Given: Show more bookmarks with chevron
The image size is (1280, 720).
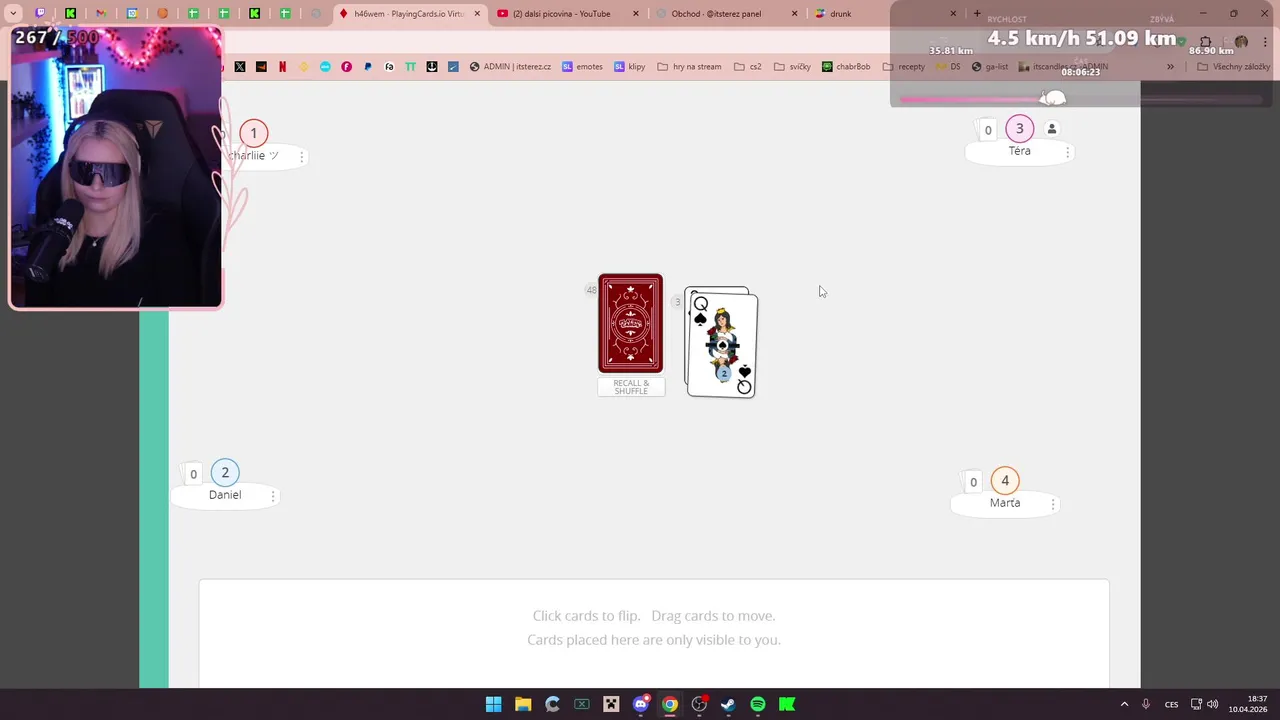Looking at the screenshot, I should point(1171,67).
